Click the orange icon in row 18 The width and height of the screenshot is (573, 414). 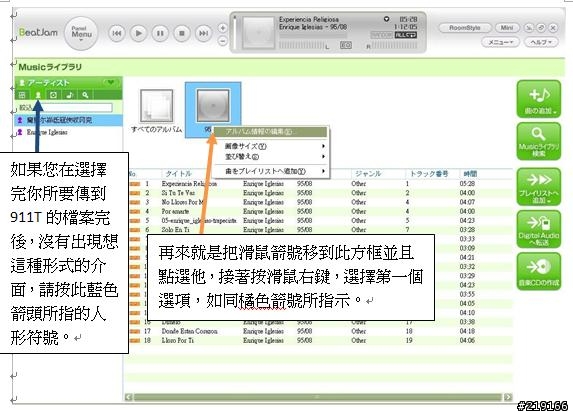[x=135, y=341]
